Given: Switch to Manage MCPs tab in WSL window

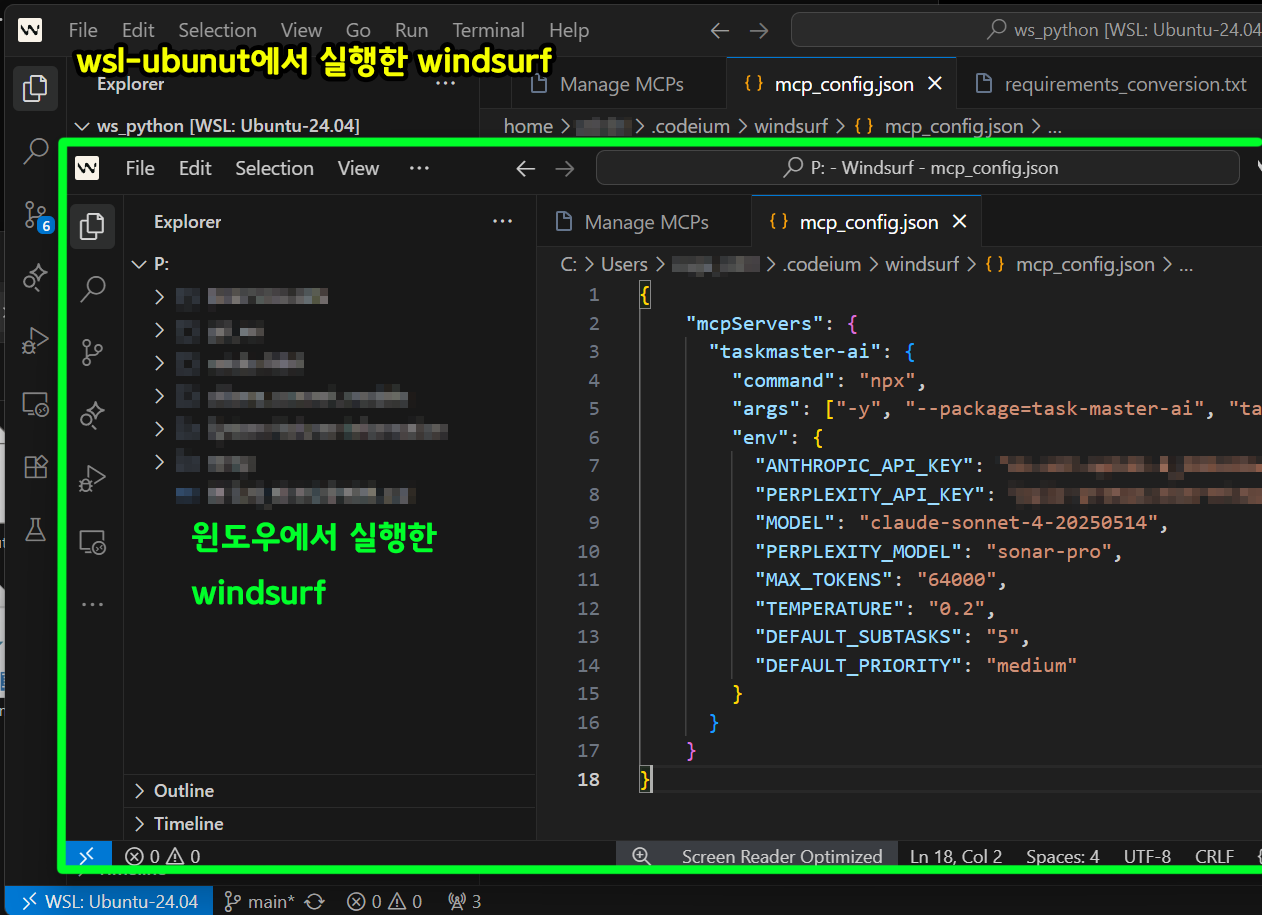Looking at the screenshot, I should [x=619, y=84].
